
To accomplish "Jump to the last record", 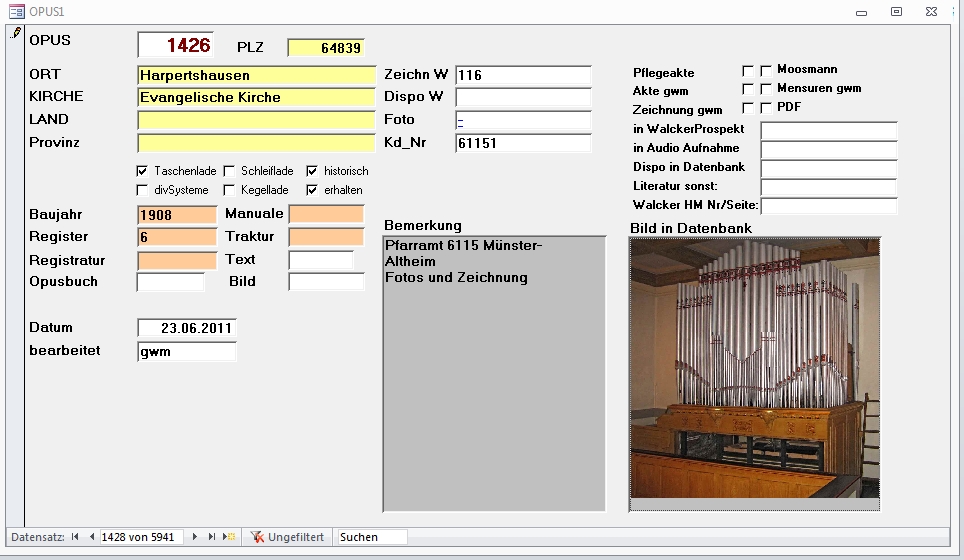I will click(x=211, y=537).
